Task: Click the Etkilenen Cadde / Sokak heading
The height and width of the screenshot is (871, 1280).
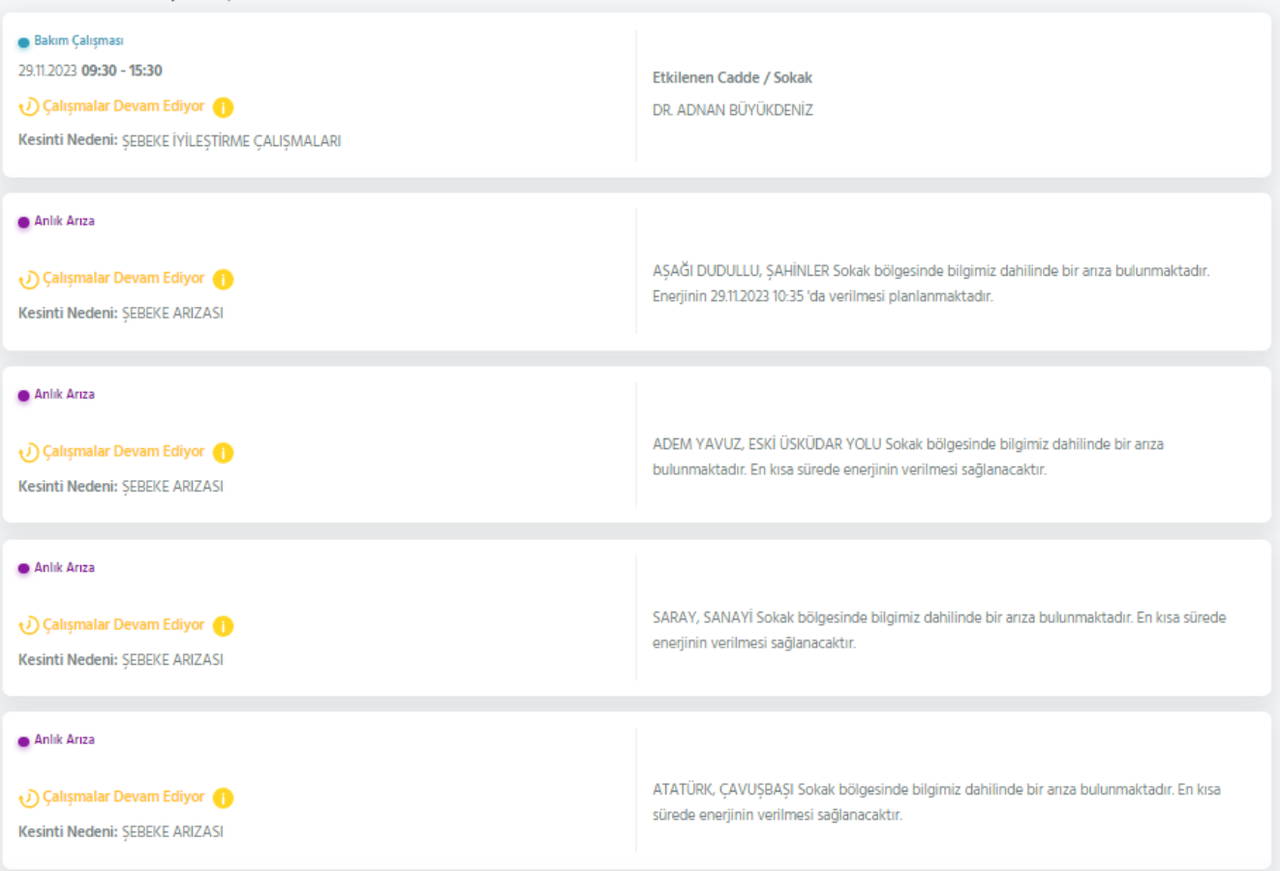Action: click(x=732, y=78)
